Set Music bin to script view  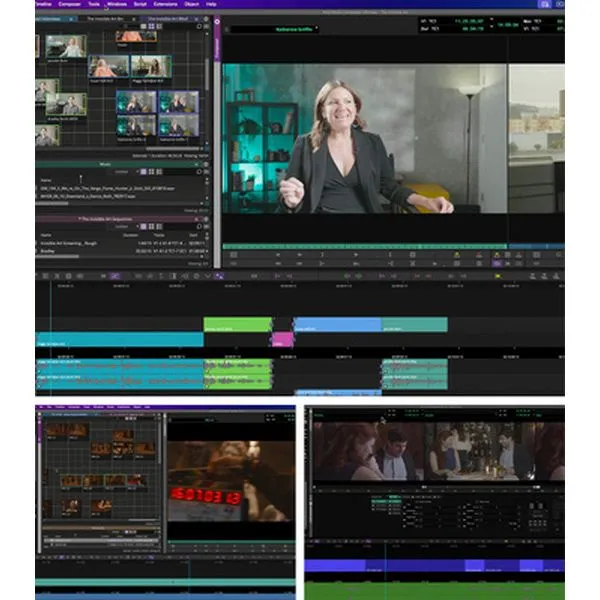tap(159, 172)
